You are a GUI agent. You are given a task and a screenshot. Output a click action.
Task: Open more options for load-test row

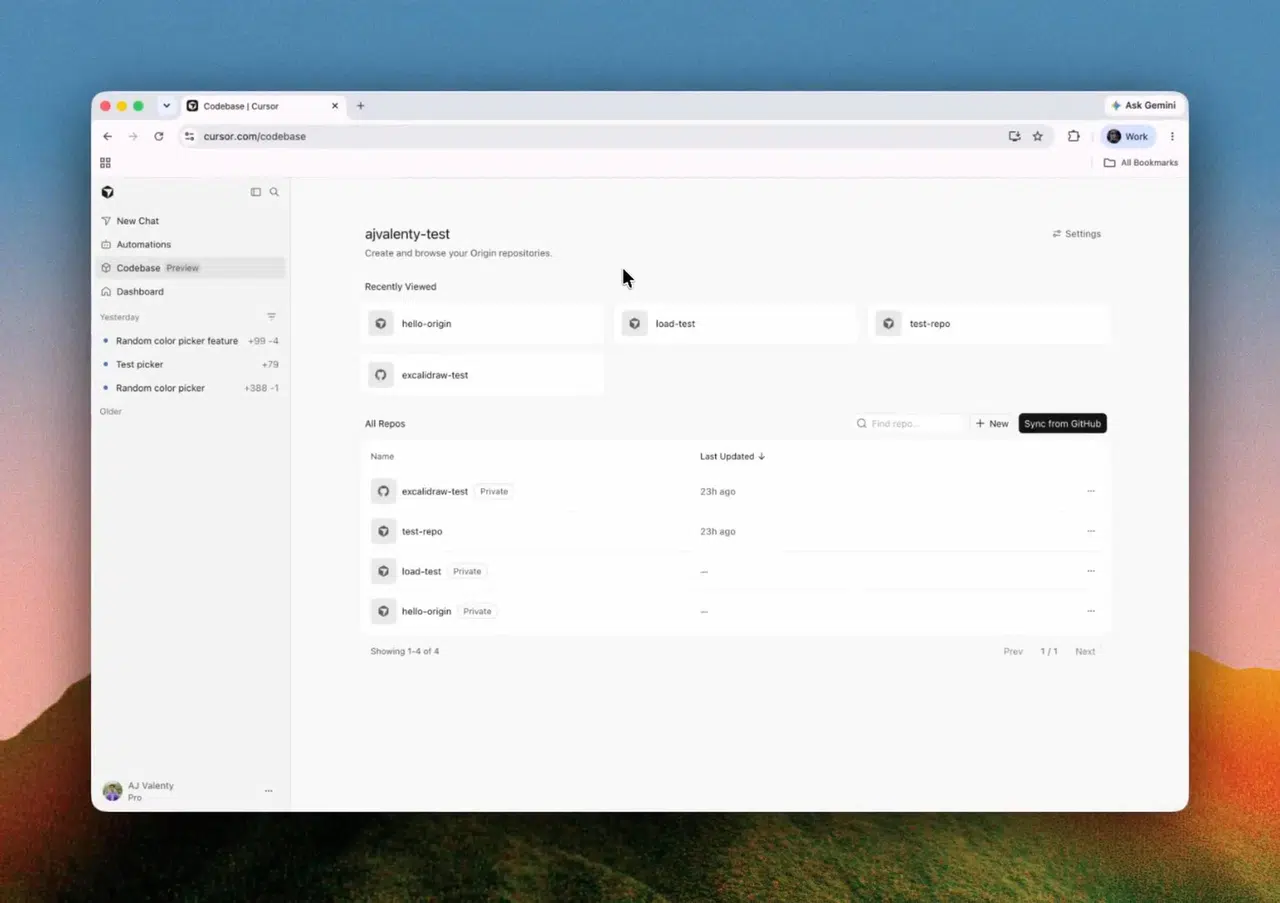tap(1090, 571)
